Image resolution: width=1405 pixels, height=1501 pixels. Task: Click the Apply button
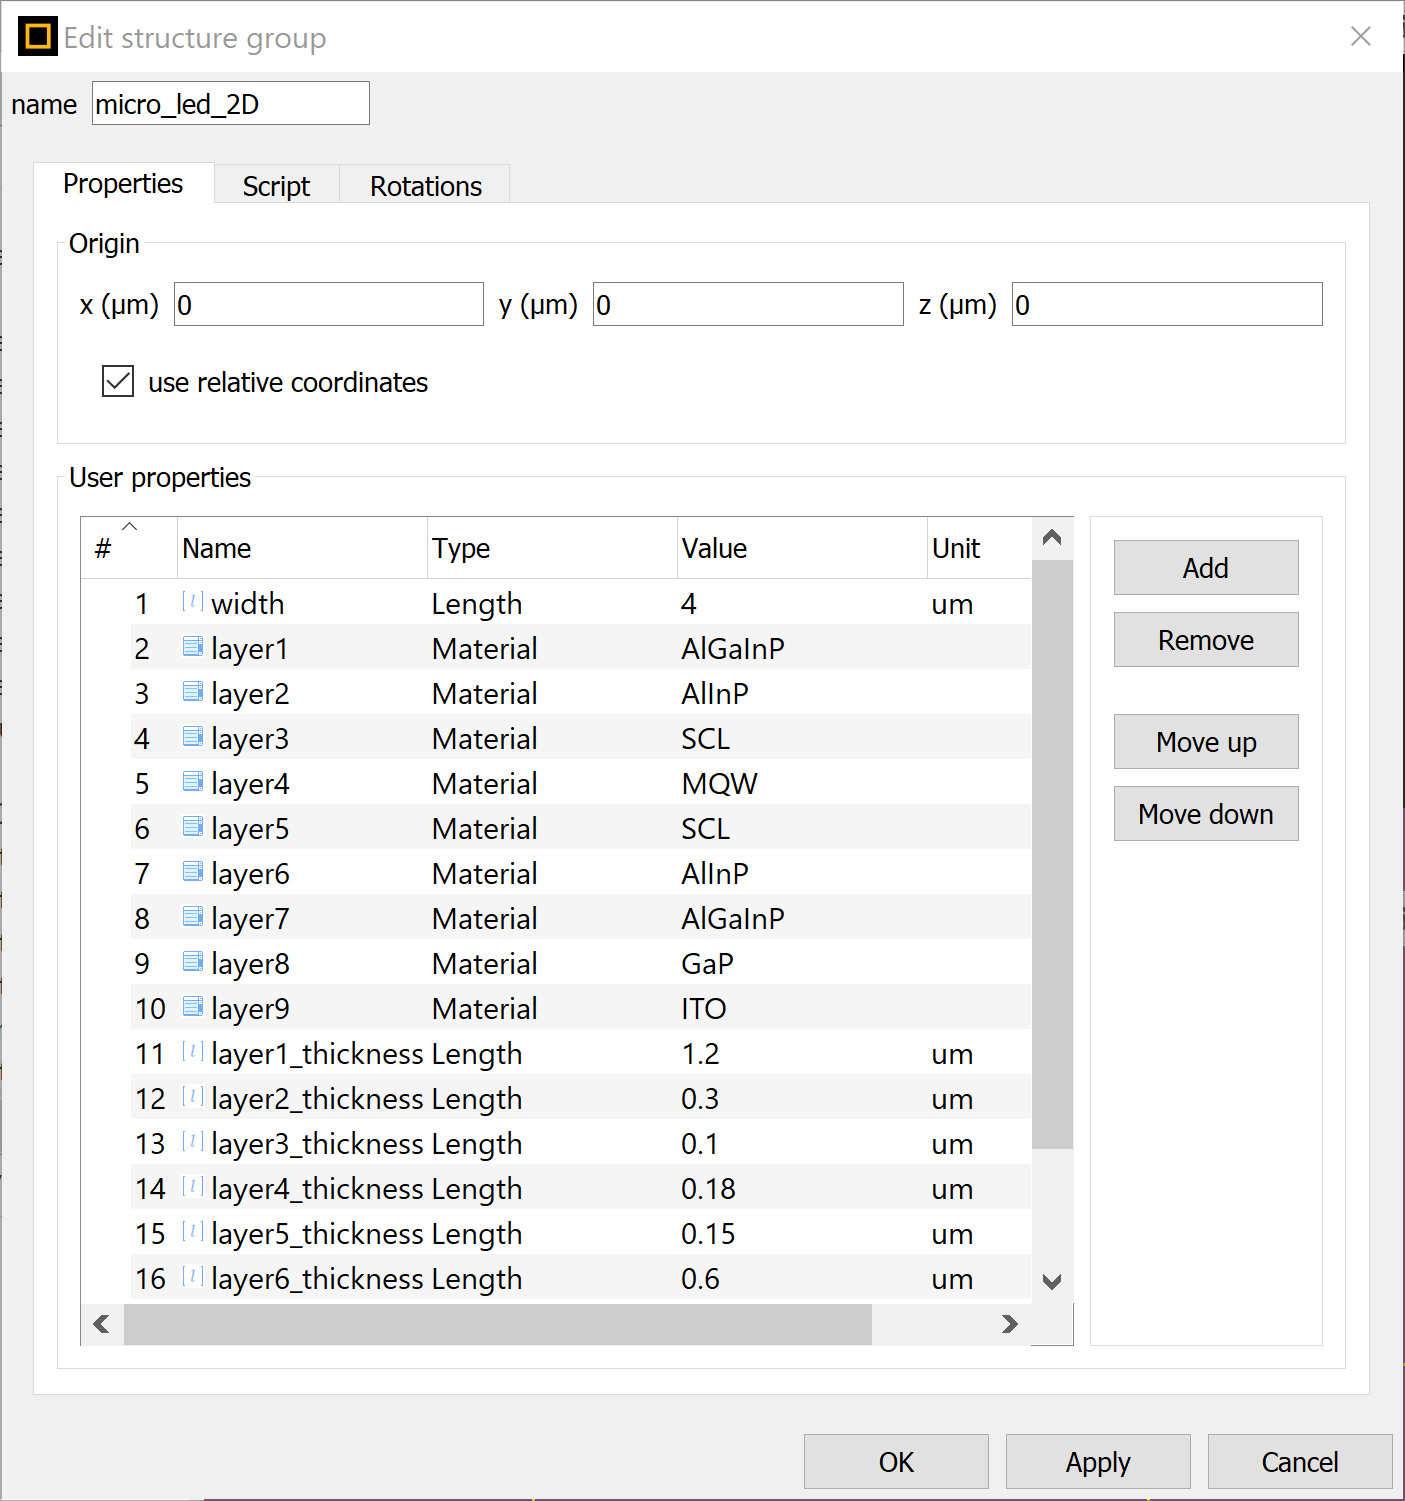1097,1462
